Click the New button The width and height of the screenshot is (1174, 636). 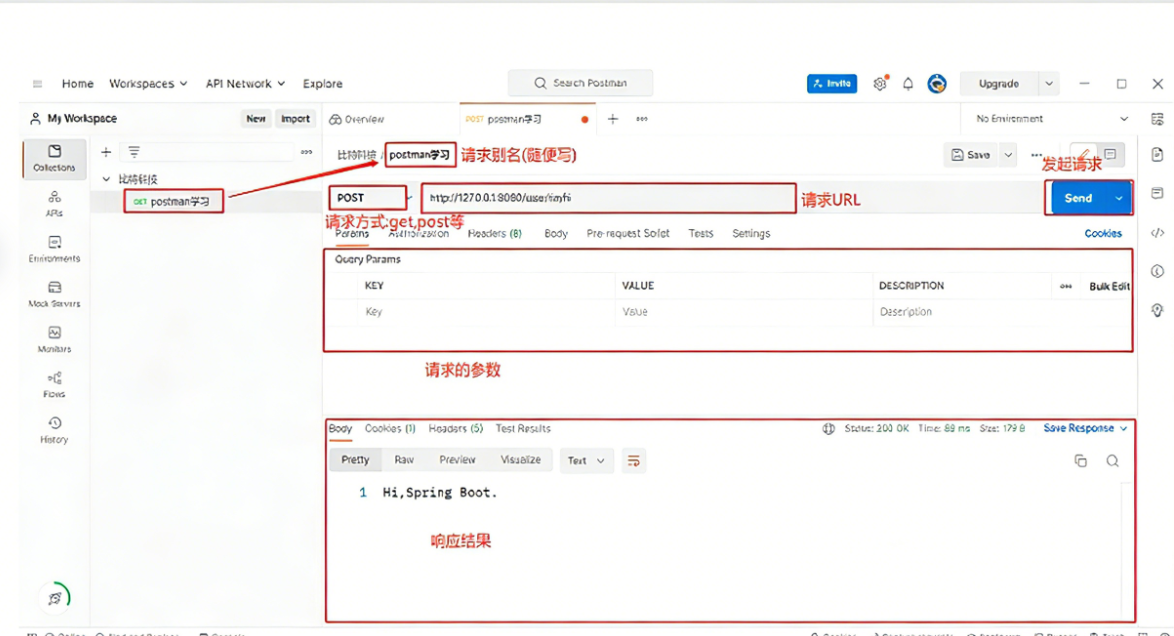[256, 119]
